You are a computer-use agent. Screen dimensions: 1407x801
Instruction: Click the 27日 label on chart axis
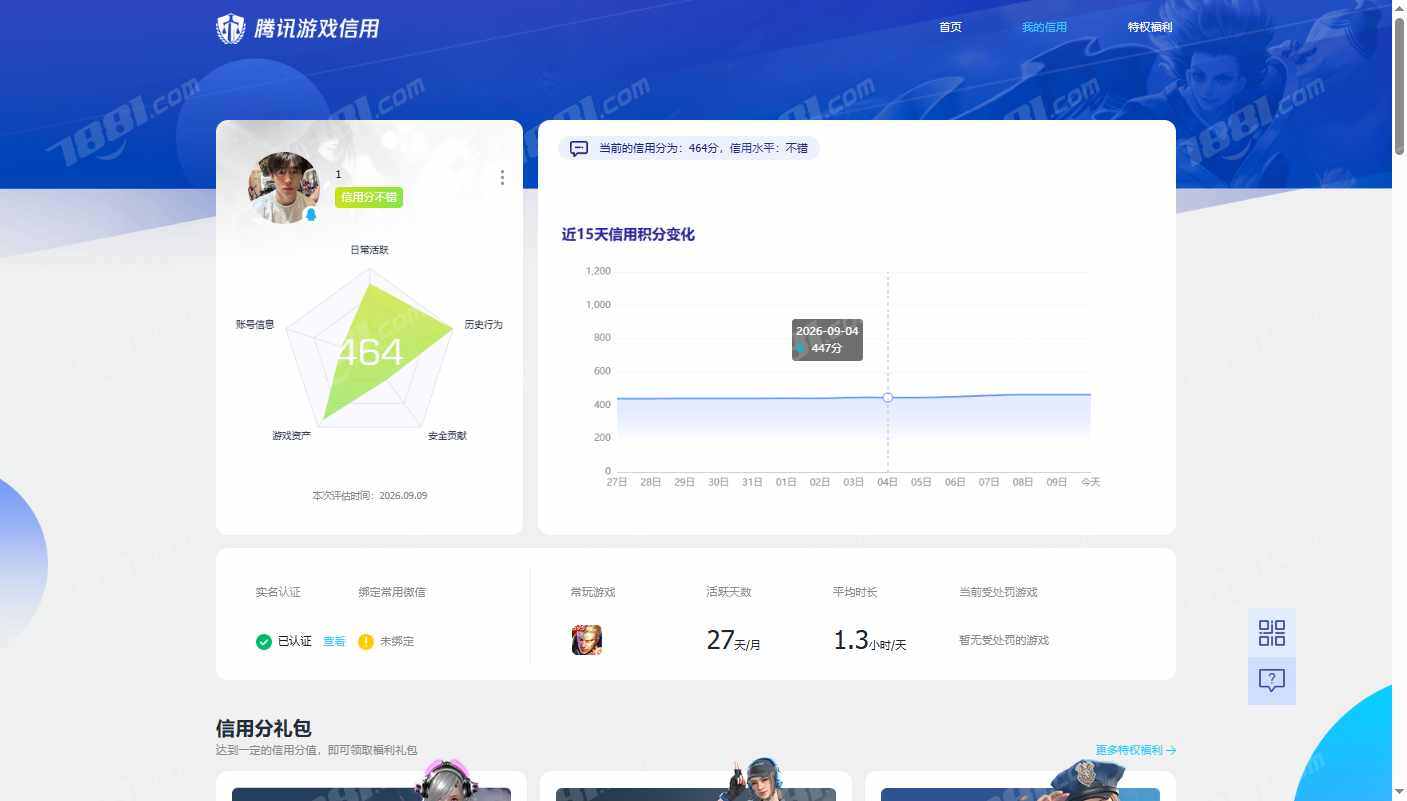[617, 483]
